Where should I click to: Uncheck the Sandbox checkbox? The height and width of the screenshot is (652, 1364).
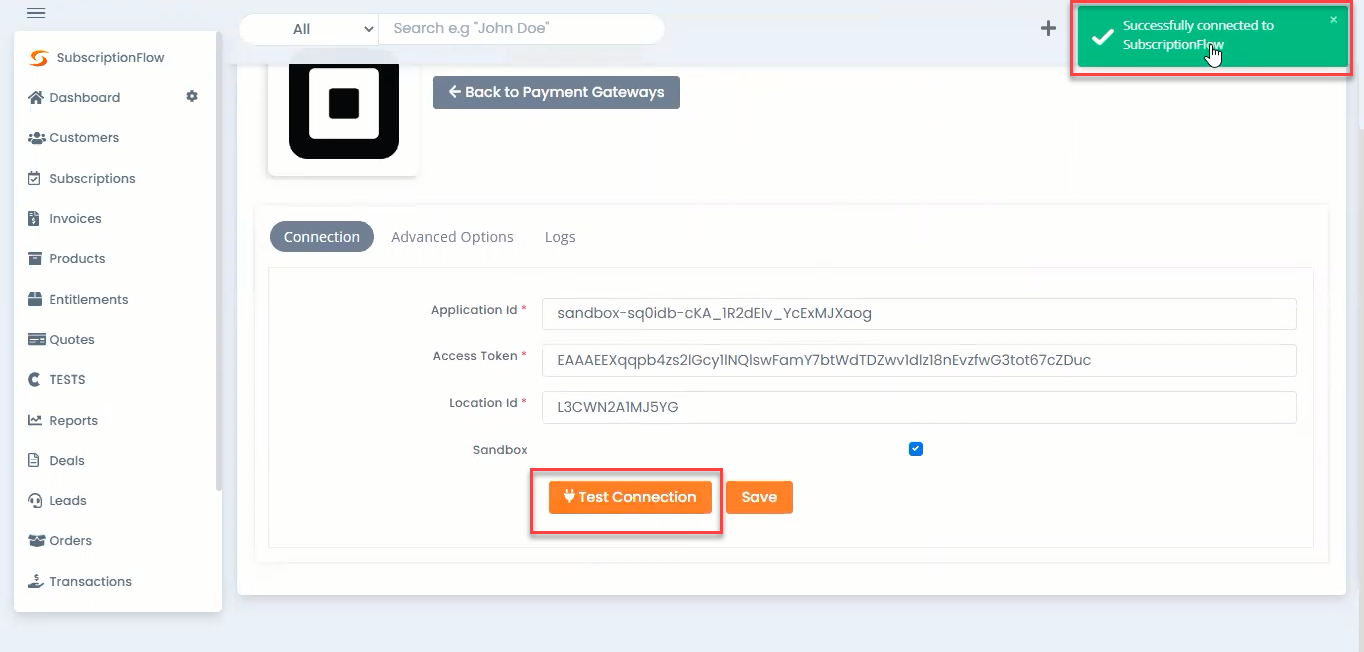[x=915, y=449]
